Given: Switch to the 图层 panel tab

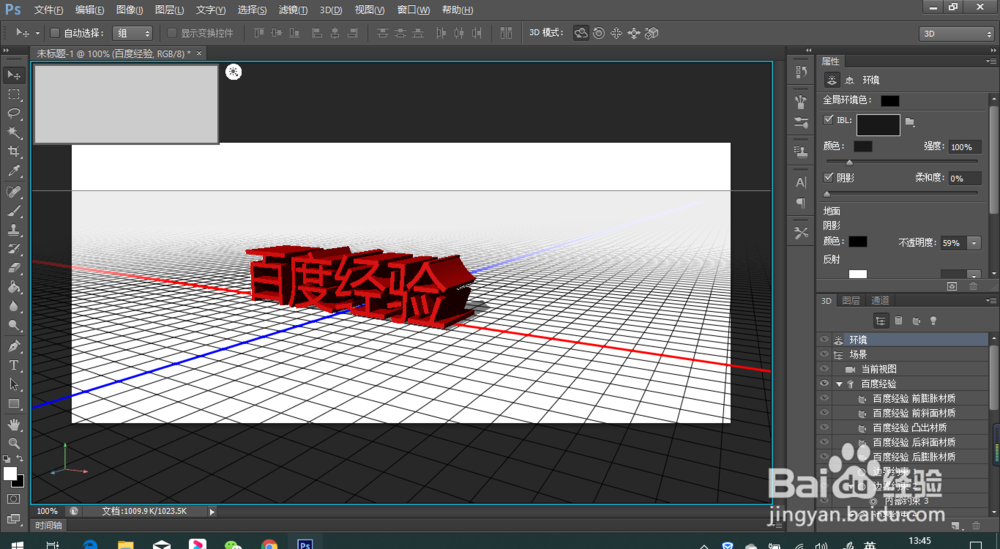Looking at the screenshot, I should [851, 300].
